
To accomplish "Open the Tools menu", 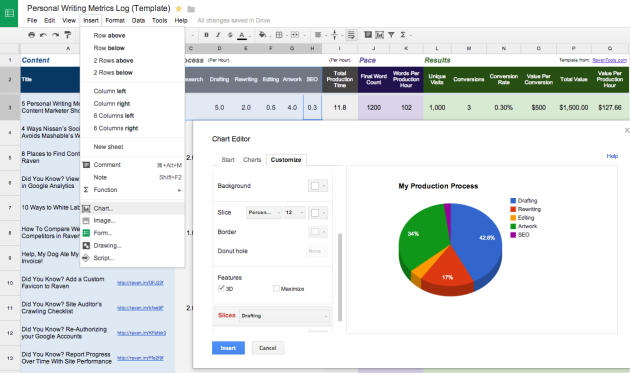I will pos(160,20).
